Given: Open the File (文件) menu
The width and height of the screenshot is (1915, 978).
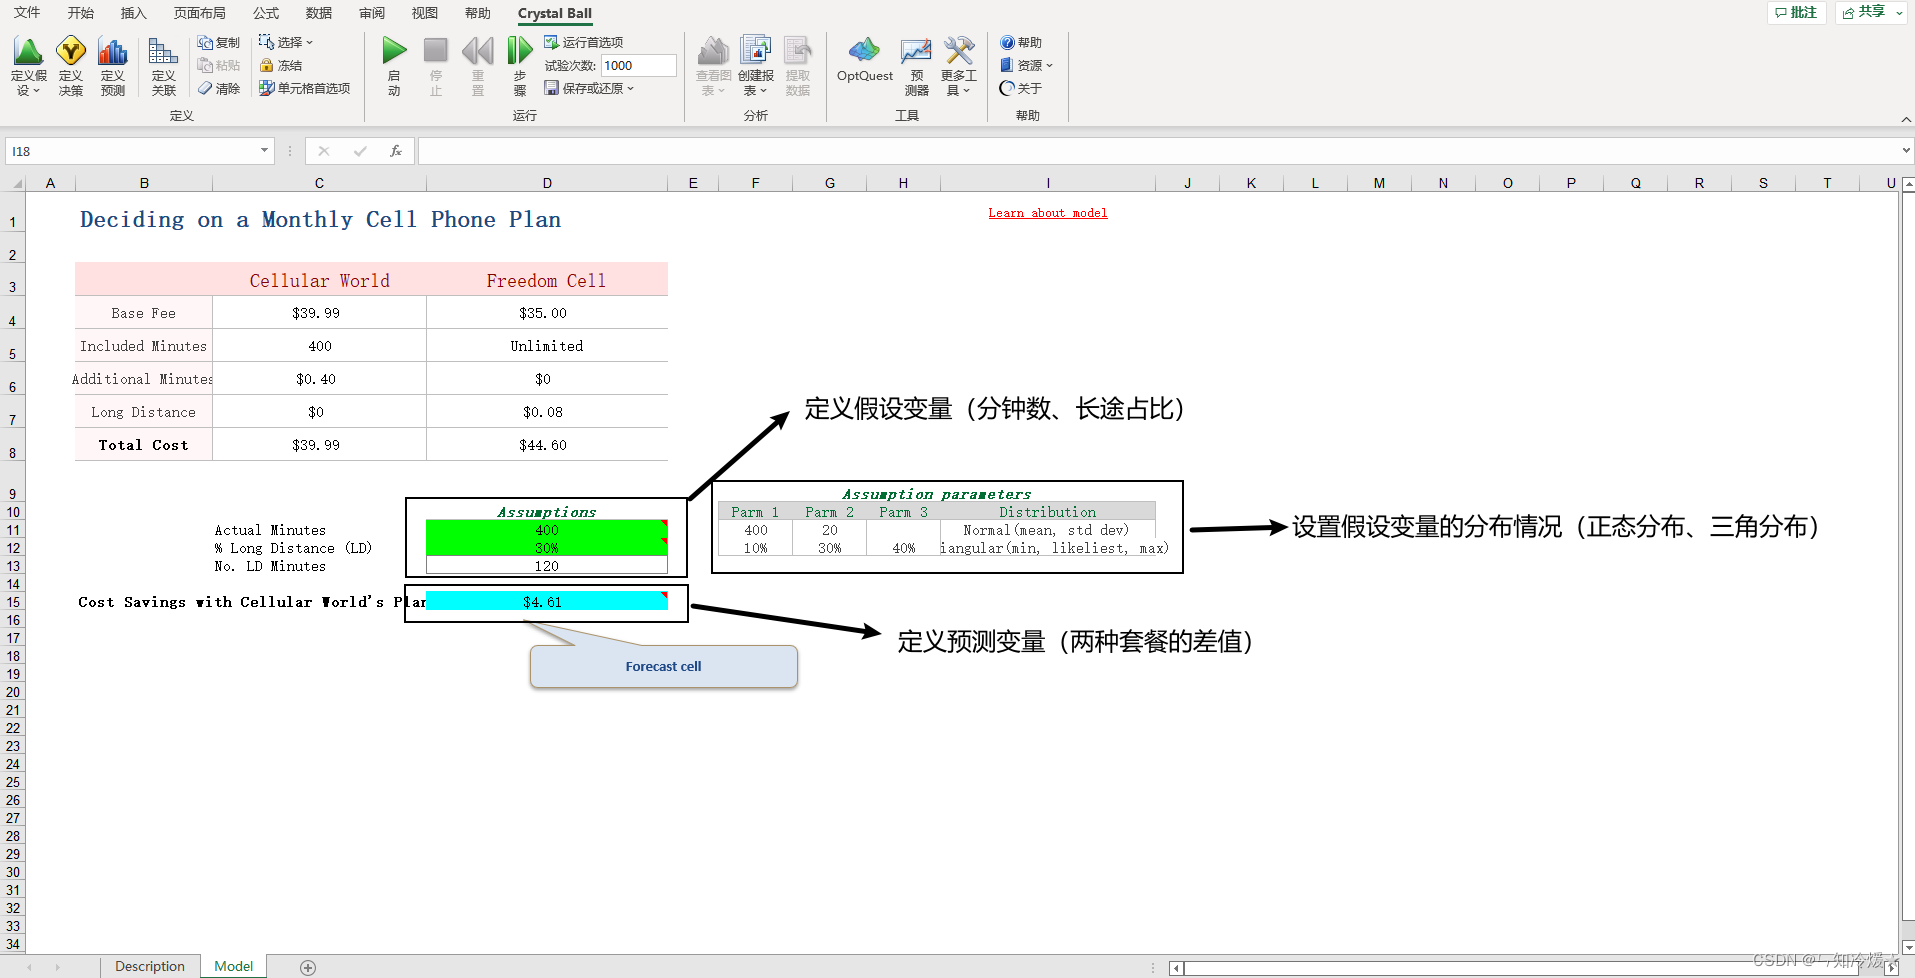Looking at the screenshot, I should click(27, 13).
